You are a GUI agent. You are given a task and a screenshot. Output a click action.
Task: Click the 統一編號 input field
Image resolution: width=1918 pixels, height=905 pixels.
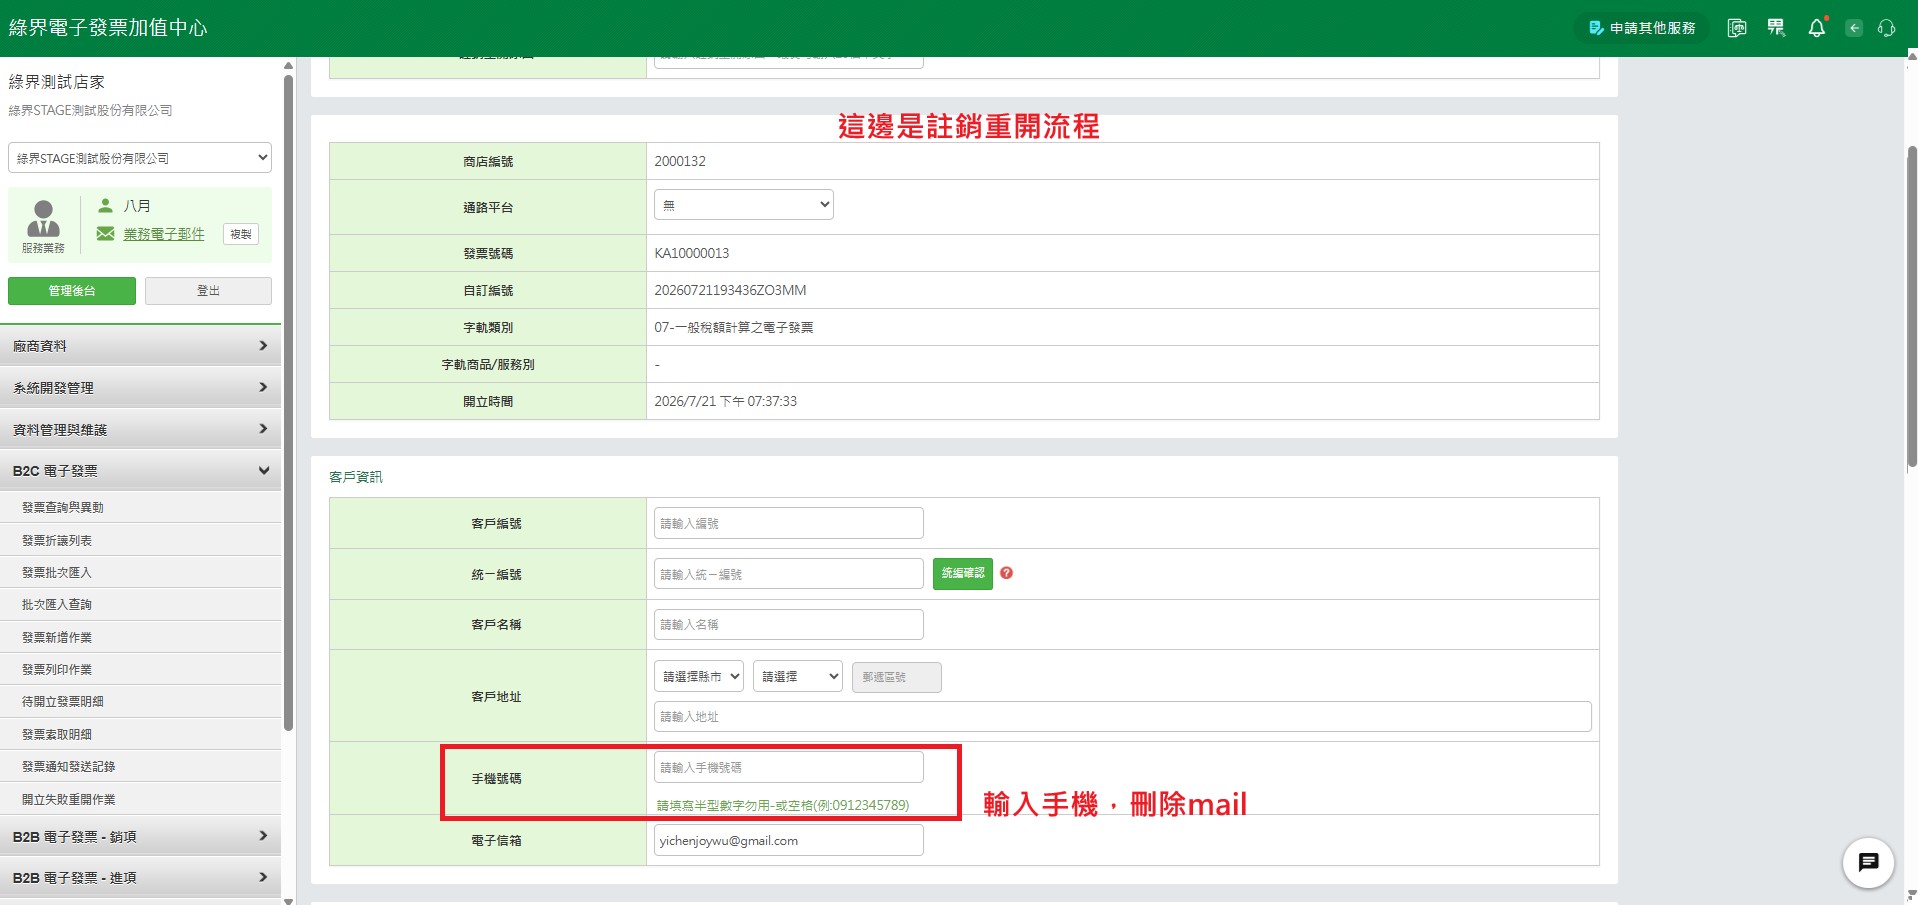[788, 574]
